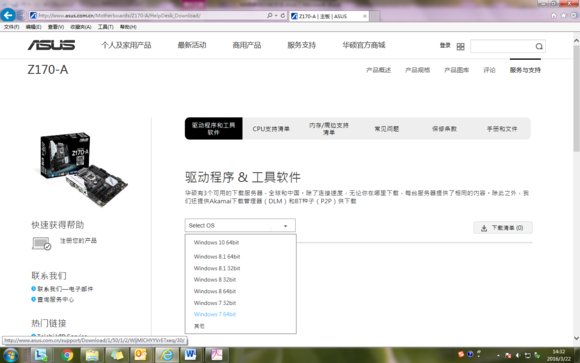Click the 下载清单 (0) button
The image size is (580, 363).
[503, 228]
